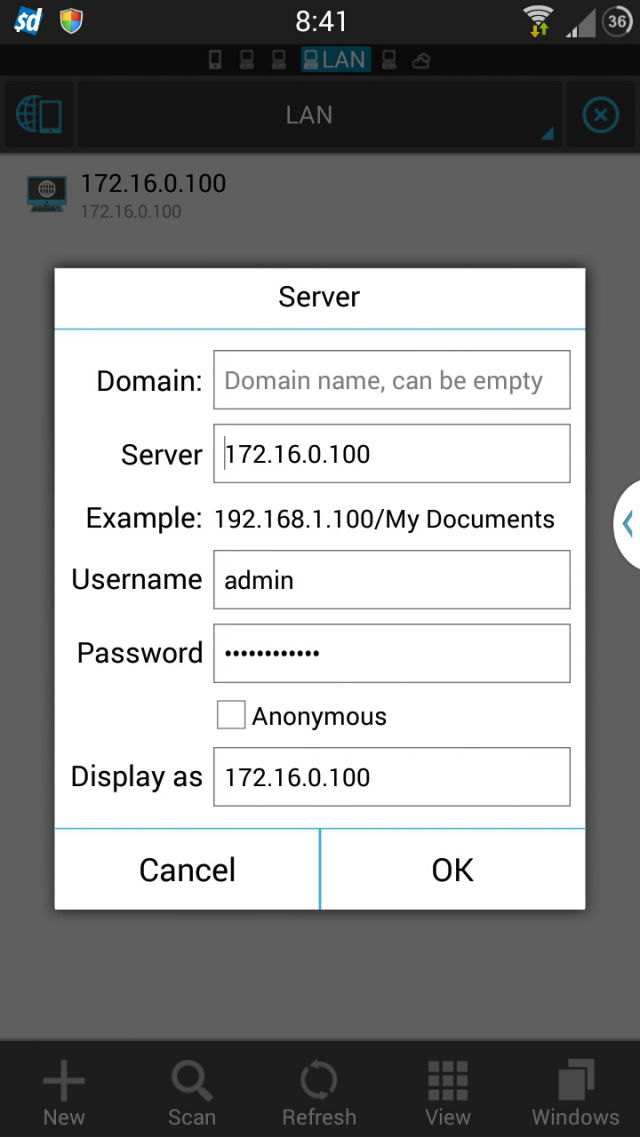Viewport: 640px width, 1138px height.
Task: Tap the Slickdeals notification icon
Action: tap(29, 22)
